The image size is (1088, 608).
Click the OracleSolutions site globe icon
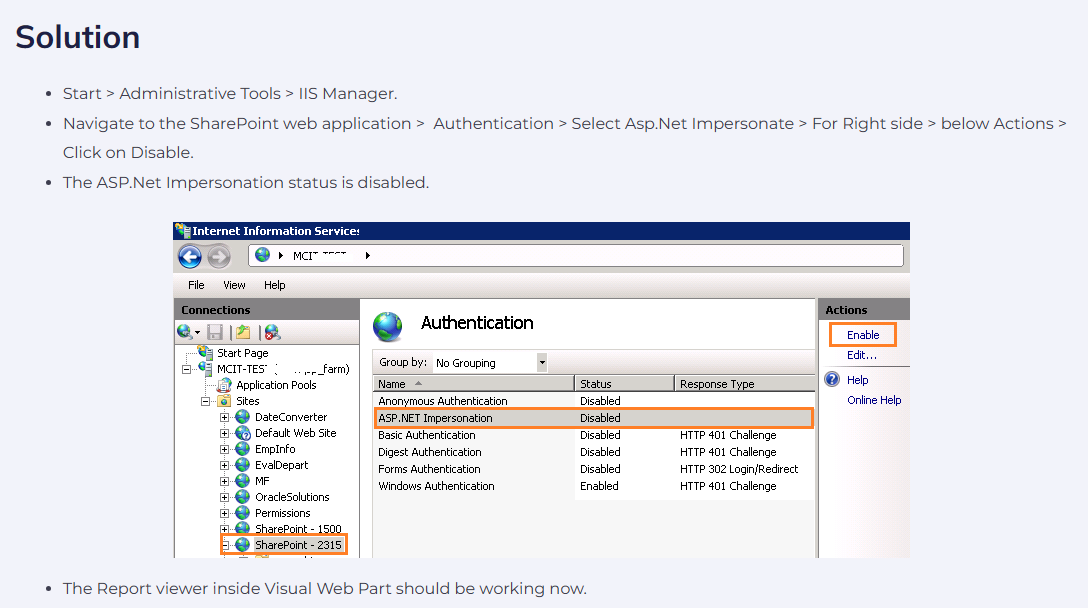[242, 497]
